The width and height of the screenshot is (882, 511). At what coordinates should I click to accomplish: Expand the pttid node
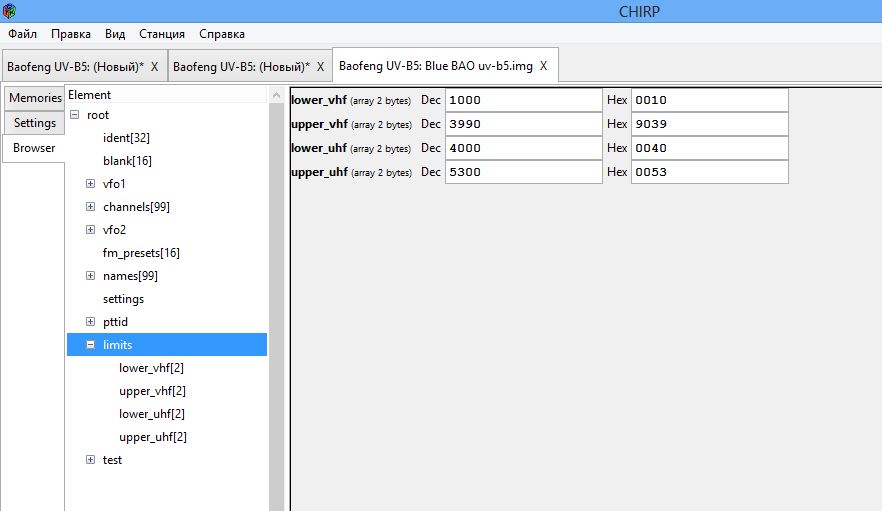[x=90, y=322]
